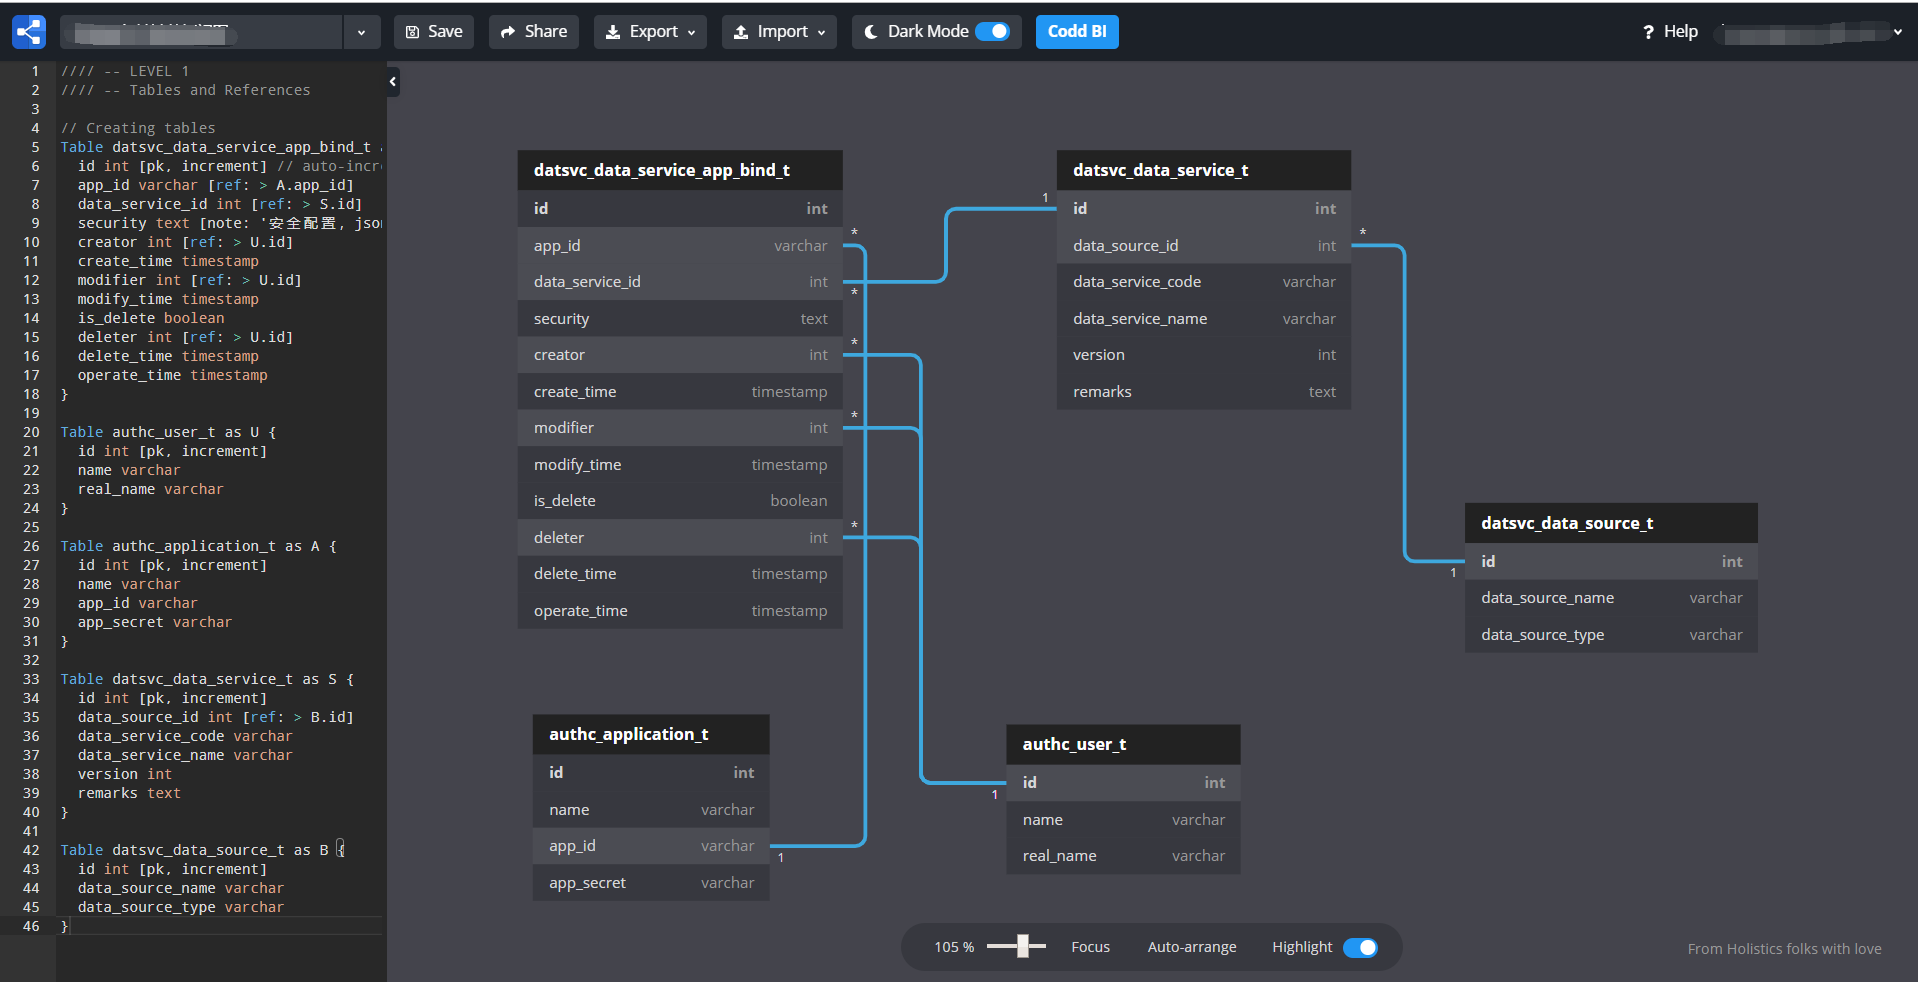Open the Import dropdown menu
Screen dimensions: 1918x982
point(779,32)
